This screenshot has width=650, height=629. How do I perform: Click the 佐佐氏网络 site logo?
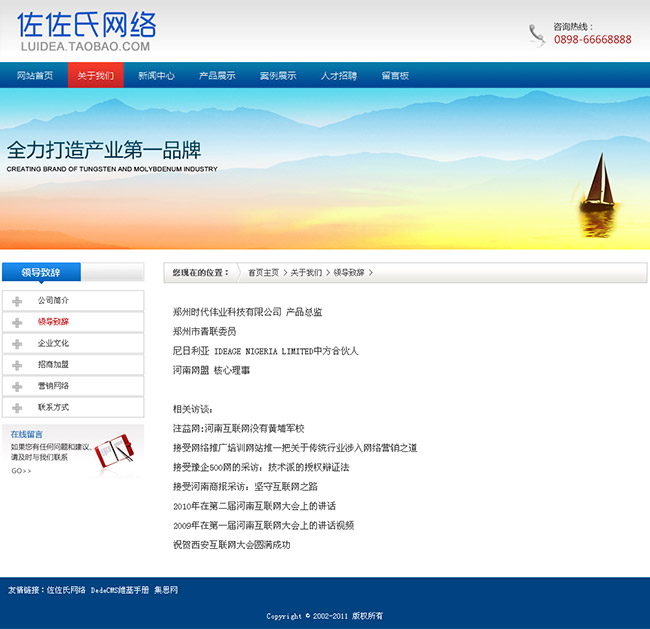[86, 32]
